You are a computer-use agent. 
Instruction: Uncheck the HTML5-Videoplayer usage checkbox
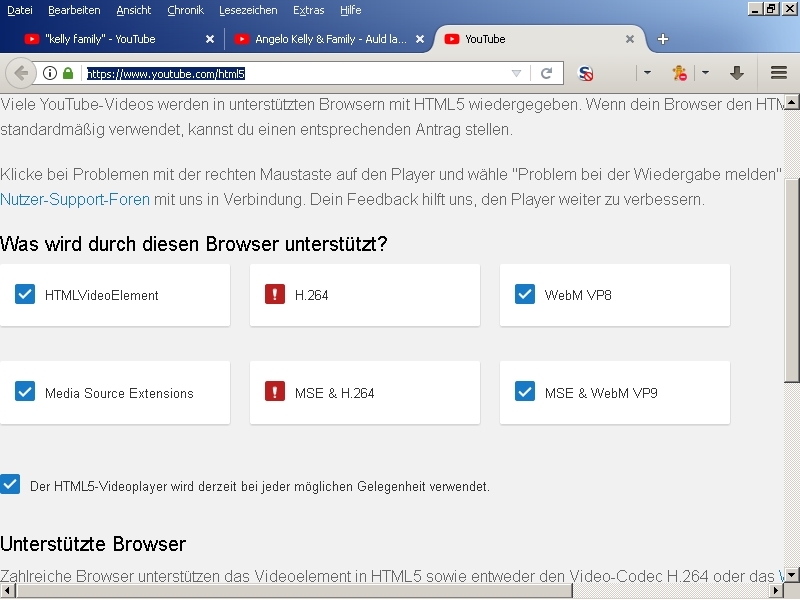10,485
